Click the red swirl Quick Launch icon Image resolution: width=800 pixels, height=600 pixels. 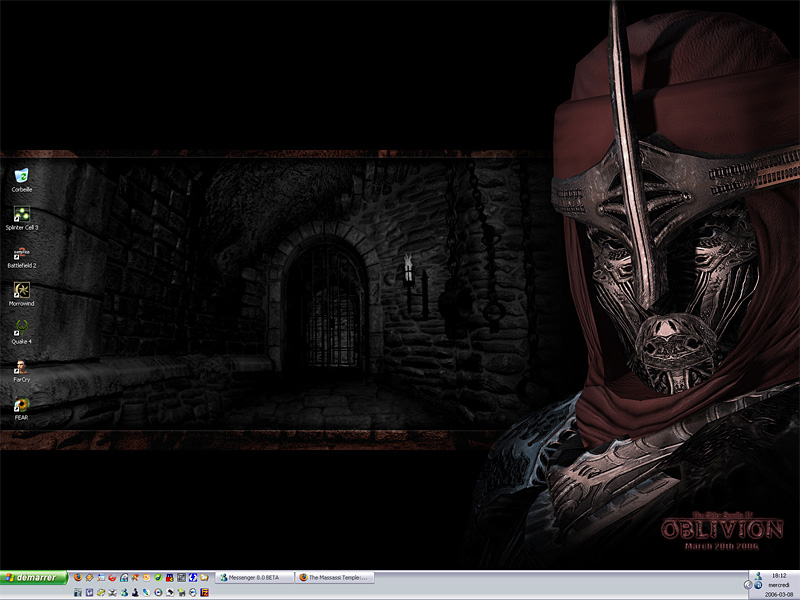112,578
